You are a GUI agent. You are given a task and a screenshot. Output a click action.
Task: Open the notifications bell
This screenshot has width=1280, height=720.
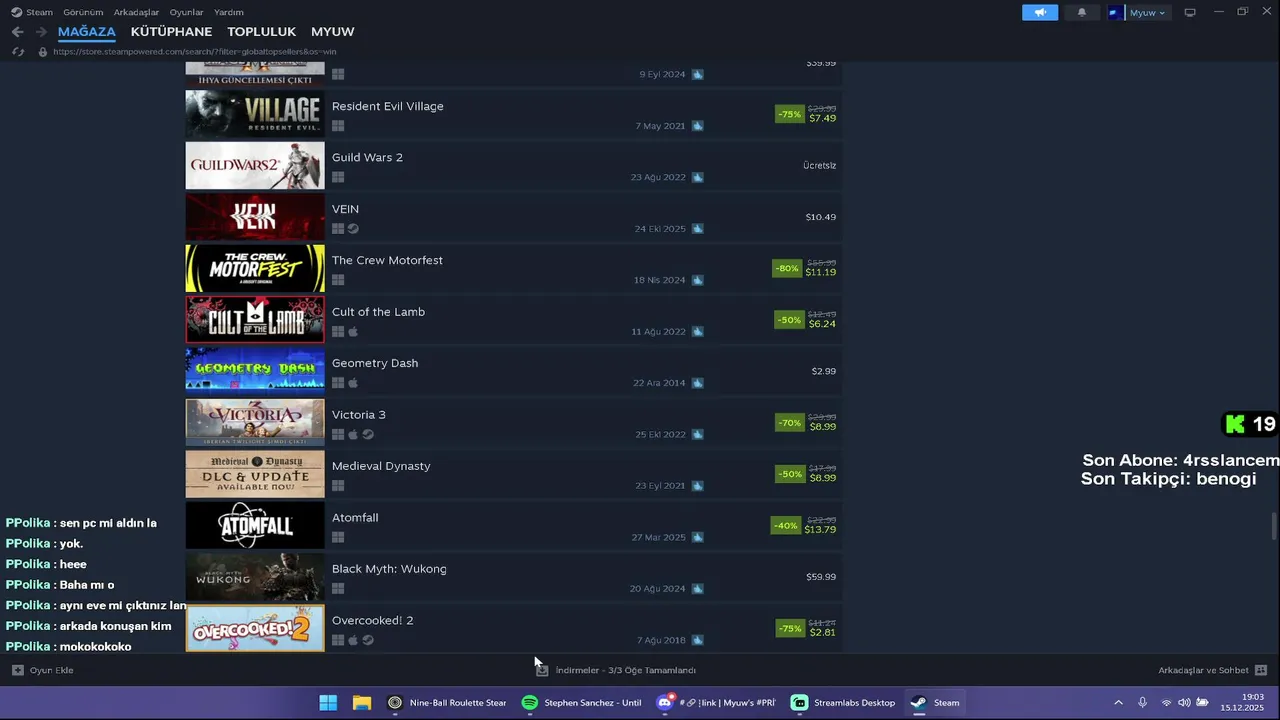[1081, 12]
